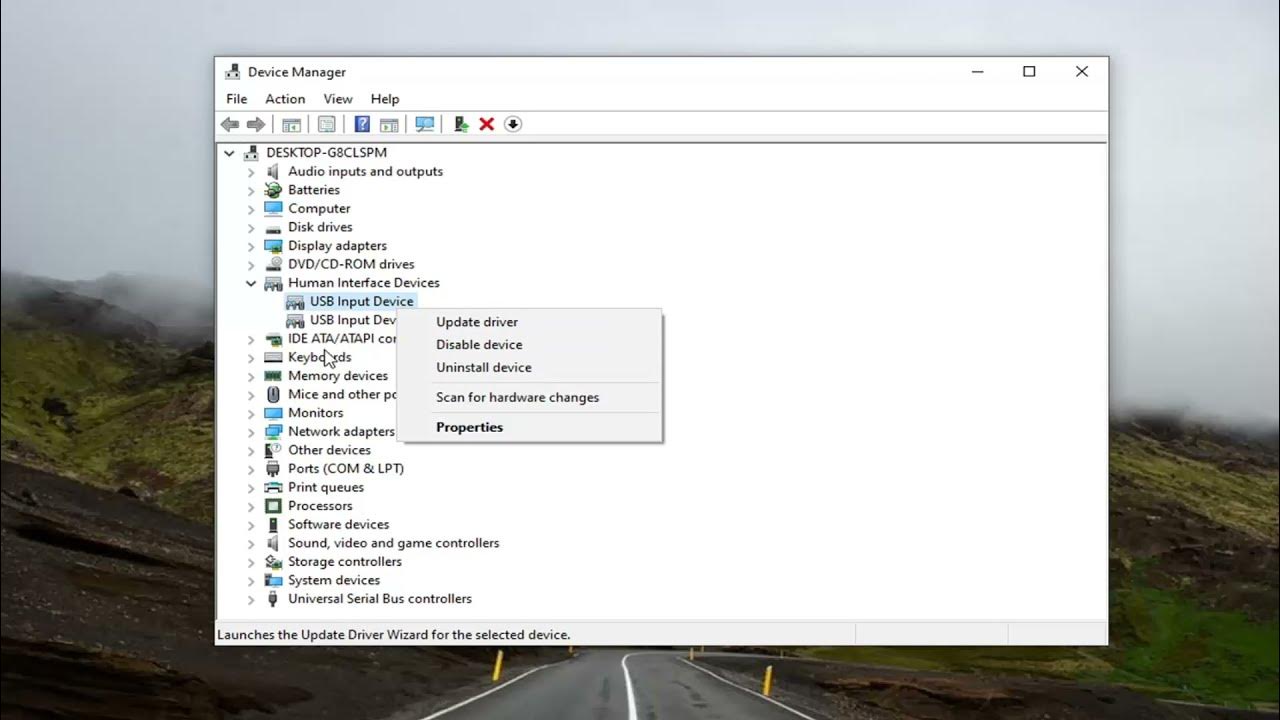Click the Mice and other pointing devices icon
Screen dimensions: 1280x720
273,394
